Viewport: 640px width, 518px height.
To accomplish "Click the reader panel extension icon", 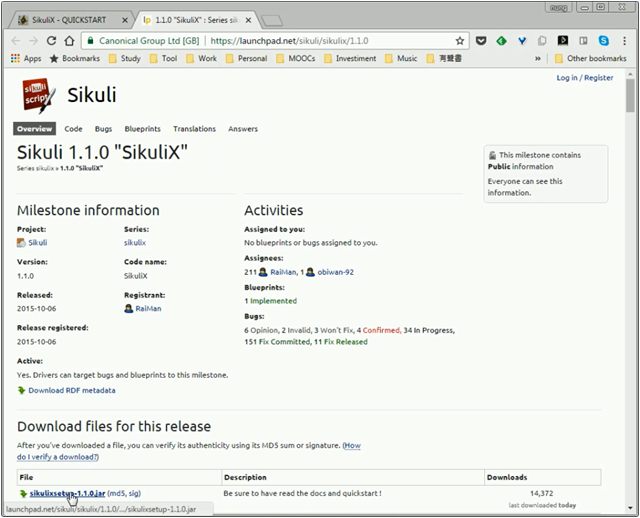I will pyautogui.click(x=583, y=41).
